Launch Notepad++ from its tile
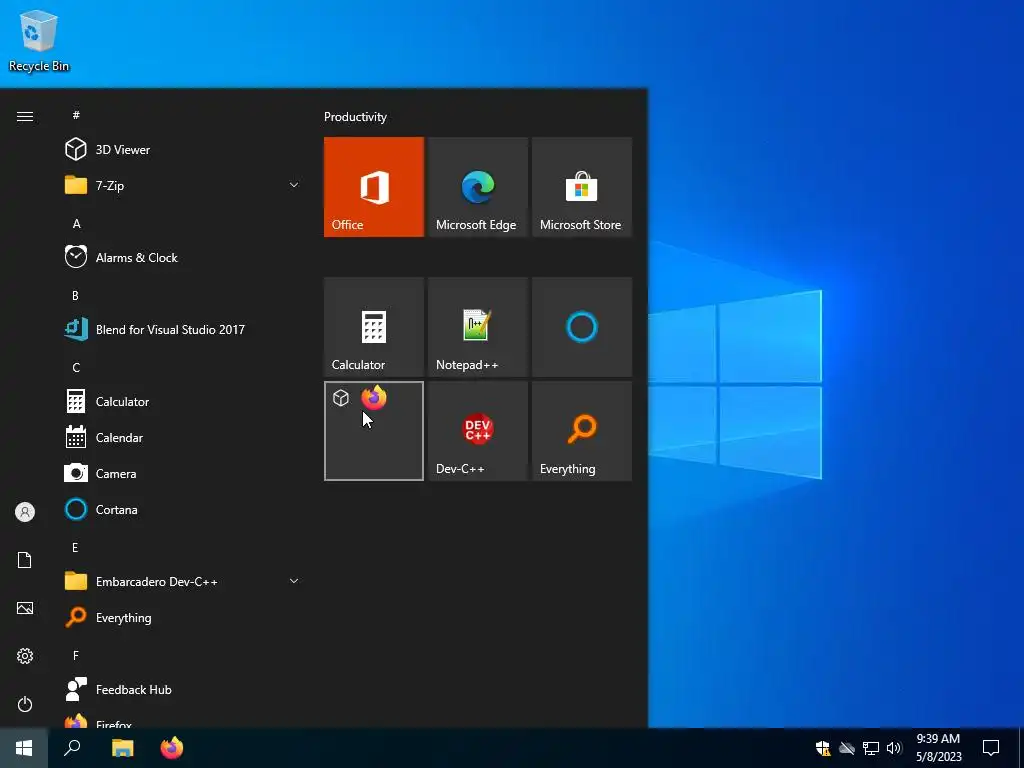The image size is (1024, 768). point(477,327)
